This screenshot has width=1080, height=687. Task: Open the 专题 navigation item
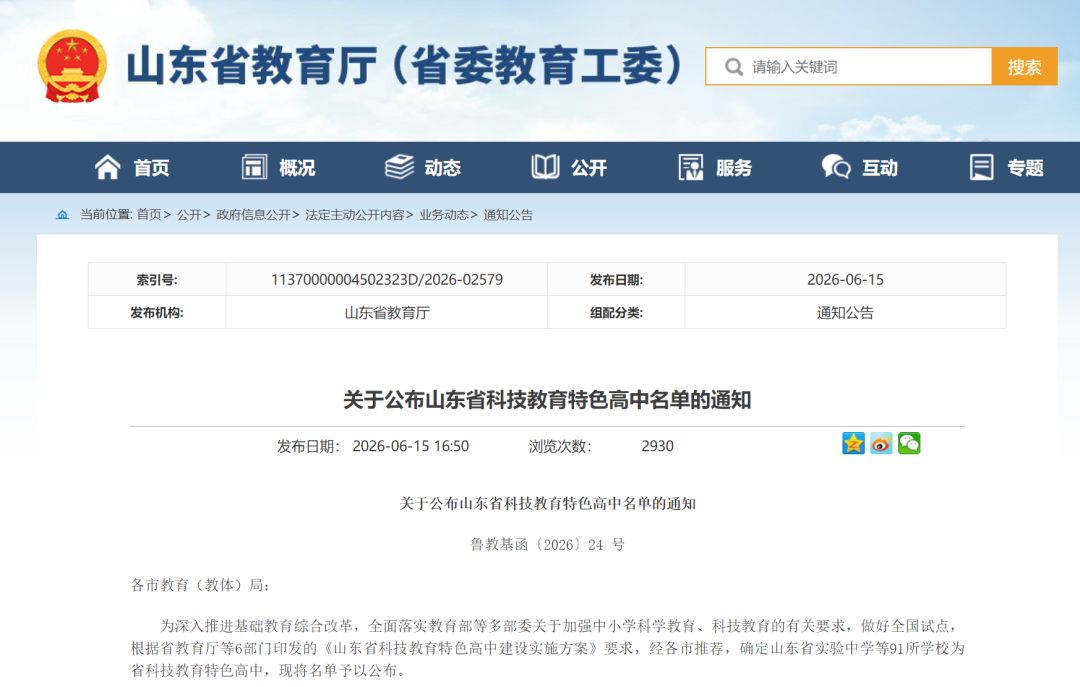[x=1025, y=167]
